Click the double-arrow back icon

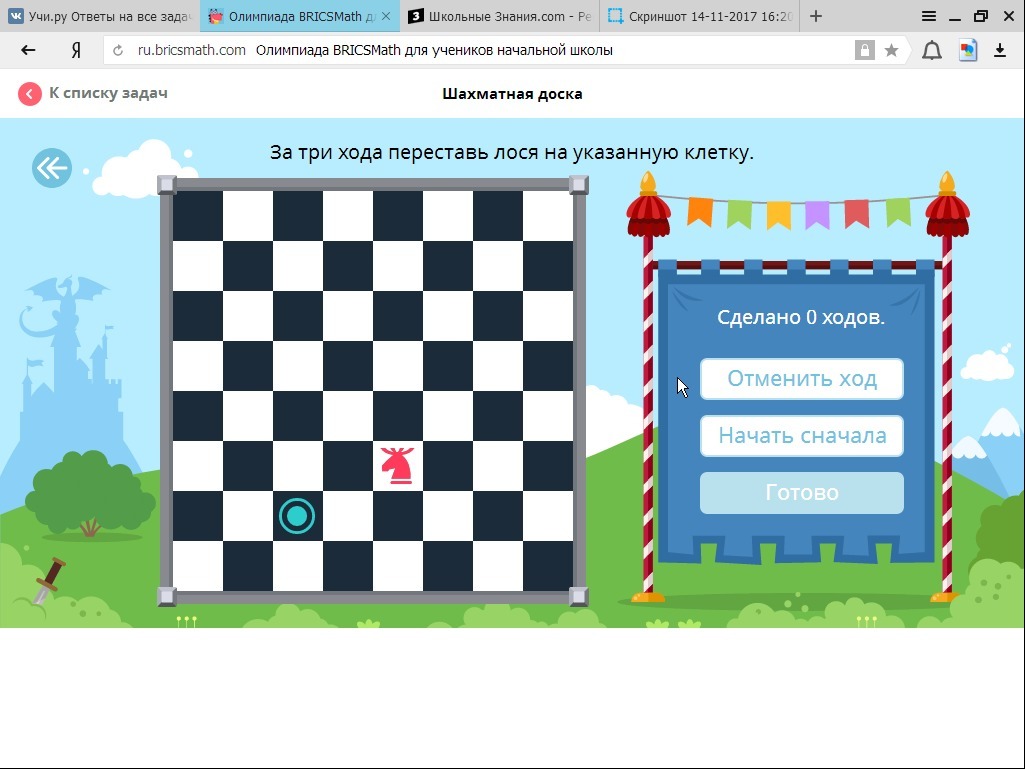[x=52, y=168]
